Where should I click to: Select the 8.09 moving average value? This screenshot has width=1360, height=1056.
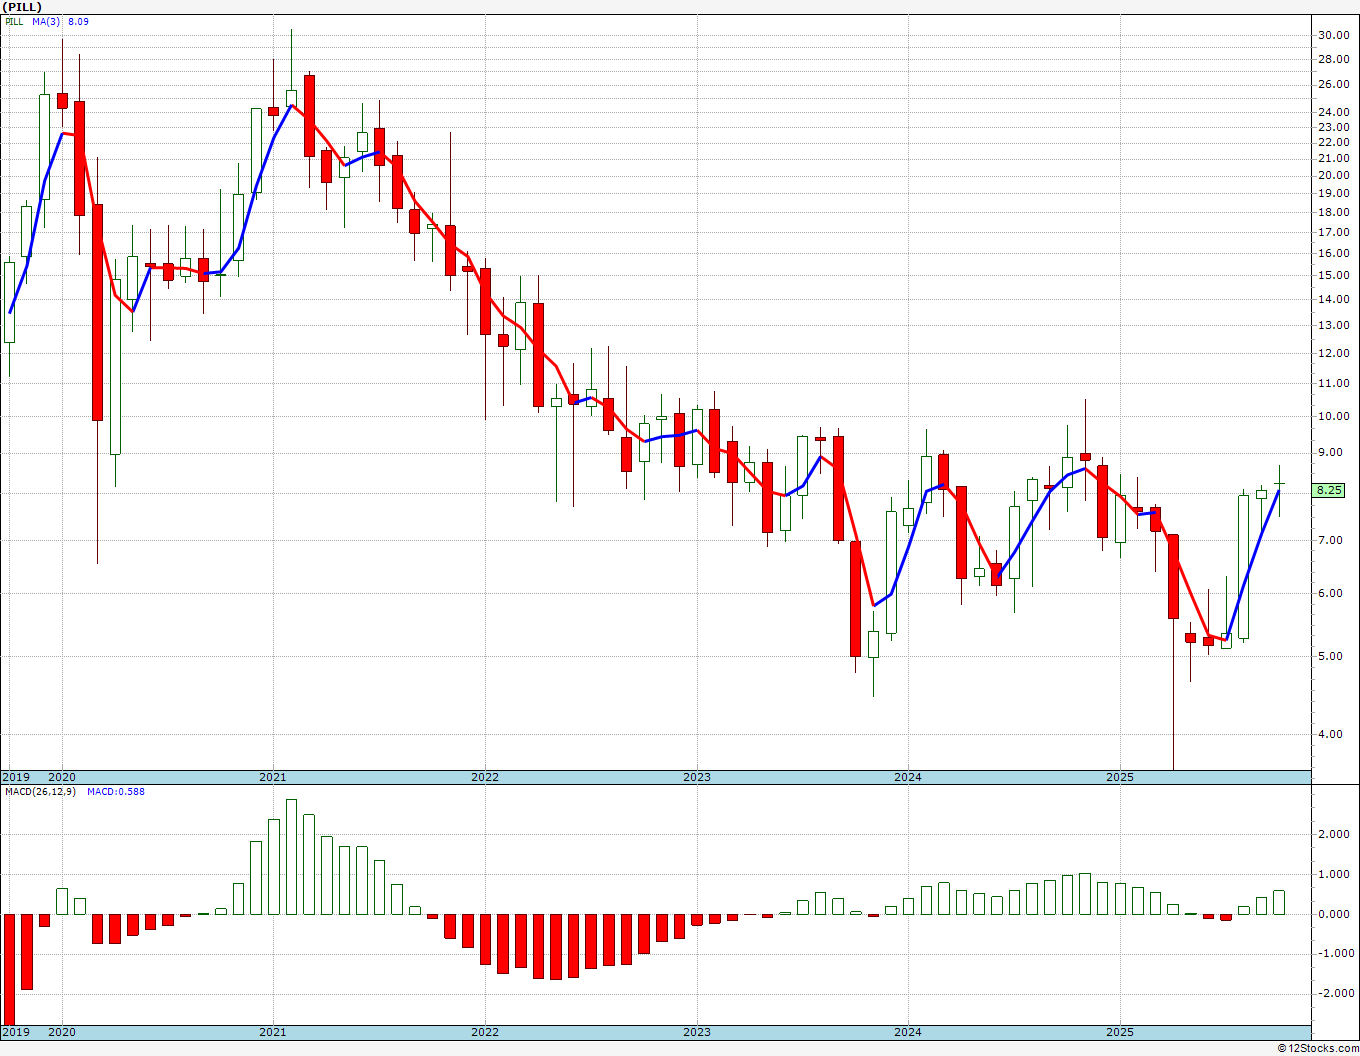78,21
